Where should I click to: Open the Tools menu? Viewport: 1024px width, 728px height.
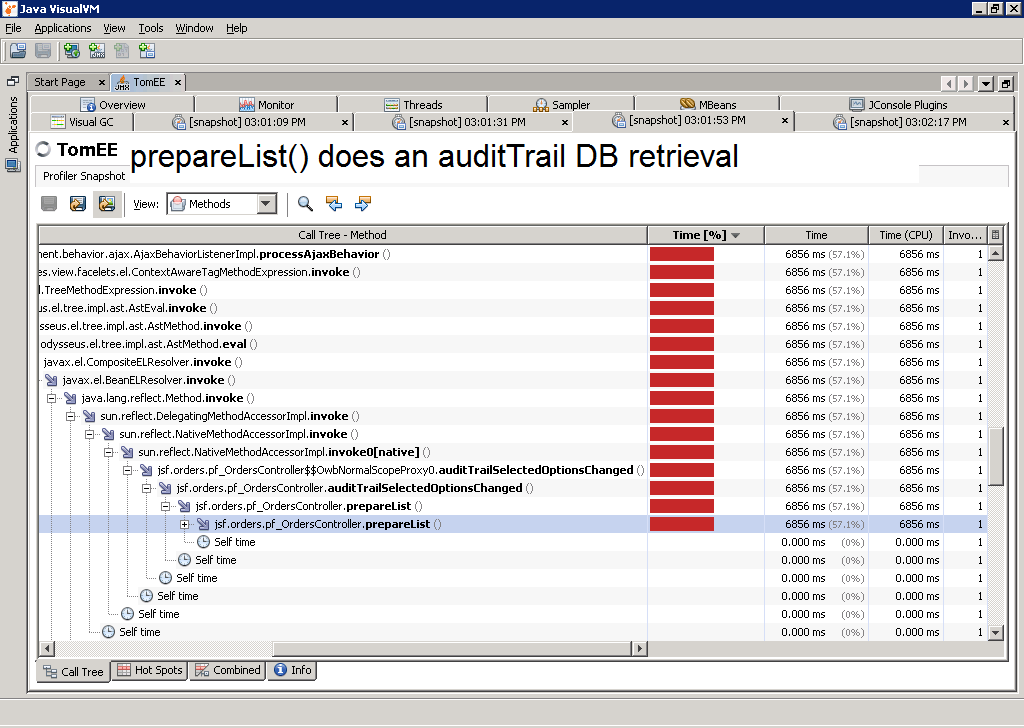tap(151, 28)
